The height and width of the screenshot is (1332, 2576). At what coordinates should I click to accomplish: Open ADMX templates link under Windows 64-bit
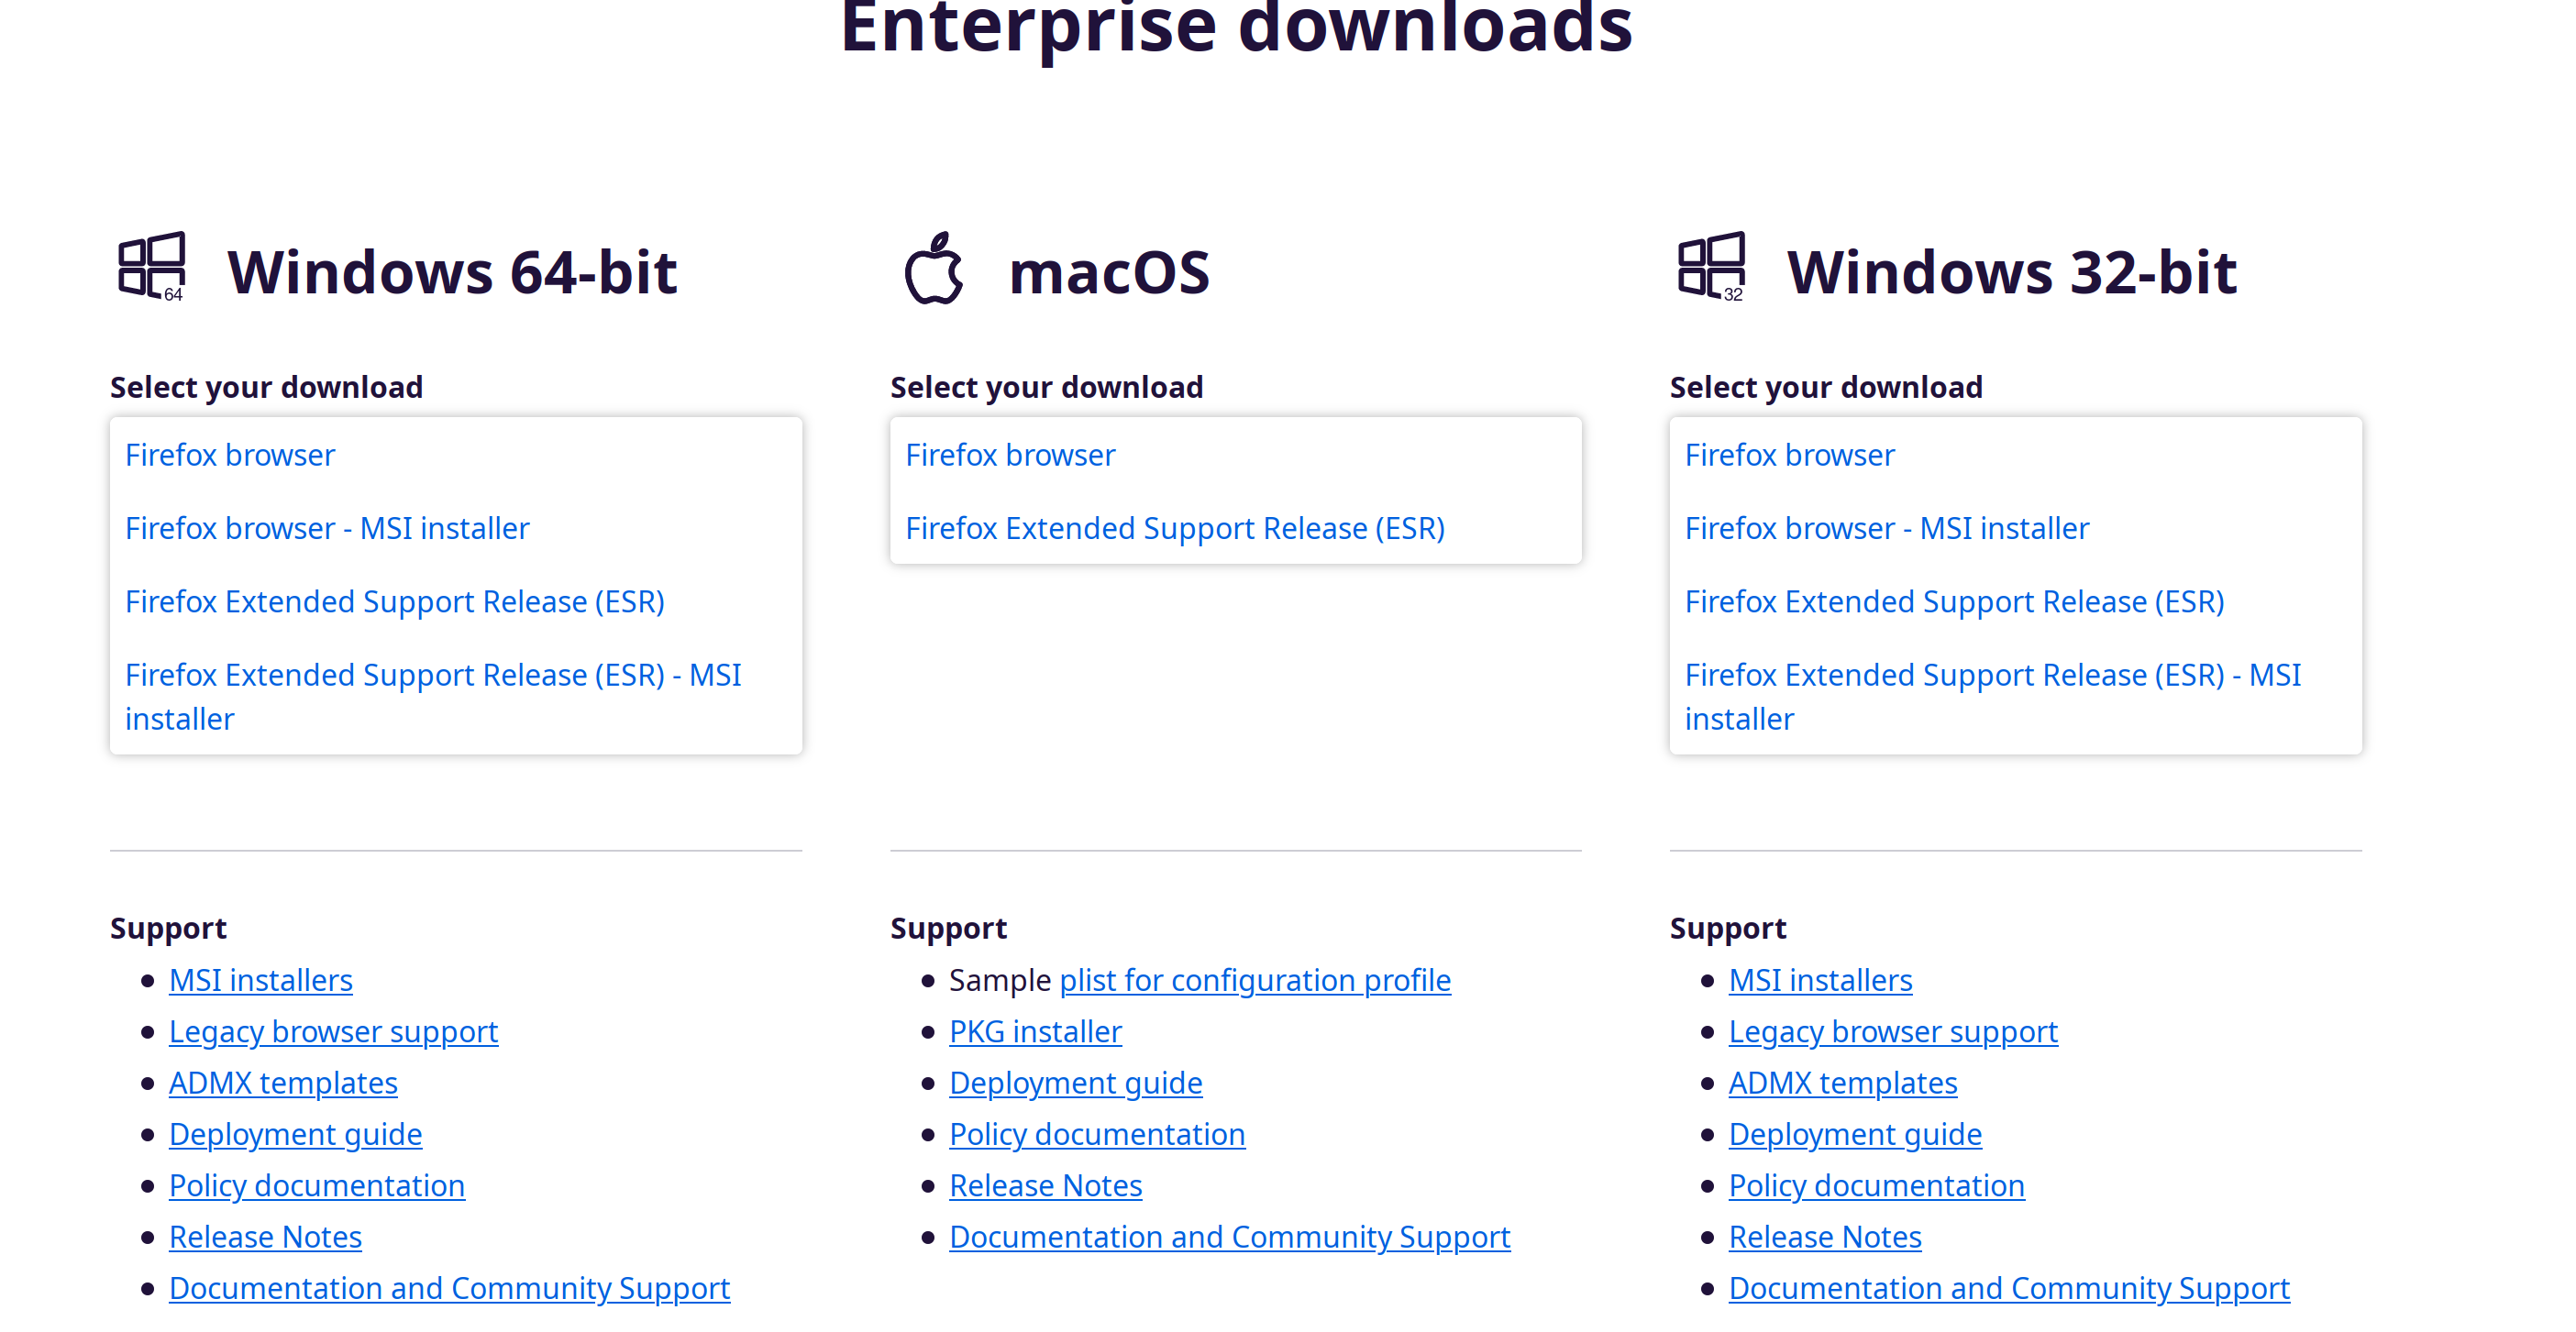283,1083
